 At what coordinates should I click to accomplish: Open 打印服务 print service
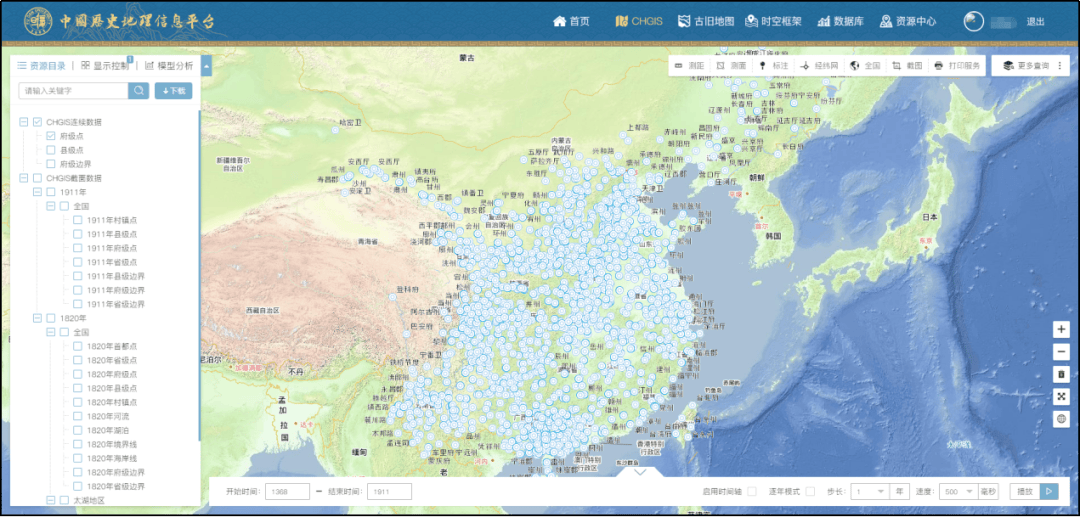click(958, 65)
